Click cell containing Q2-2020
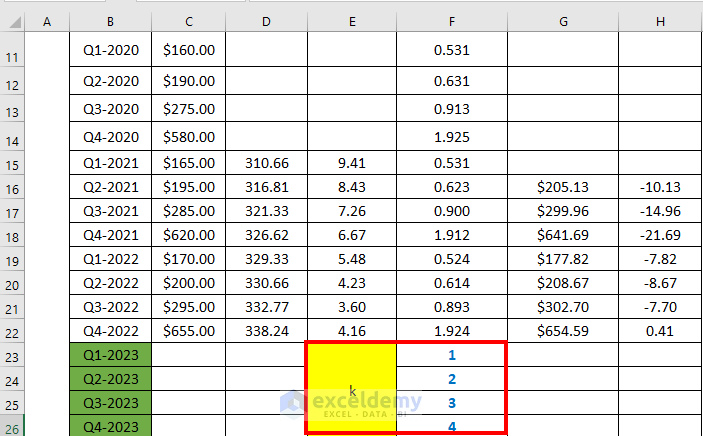 111,81
